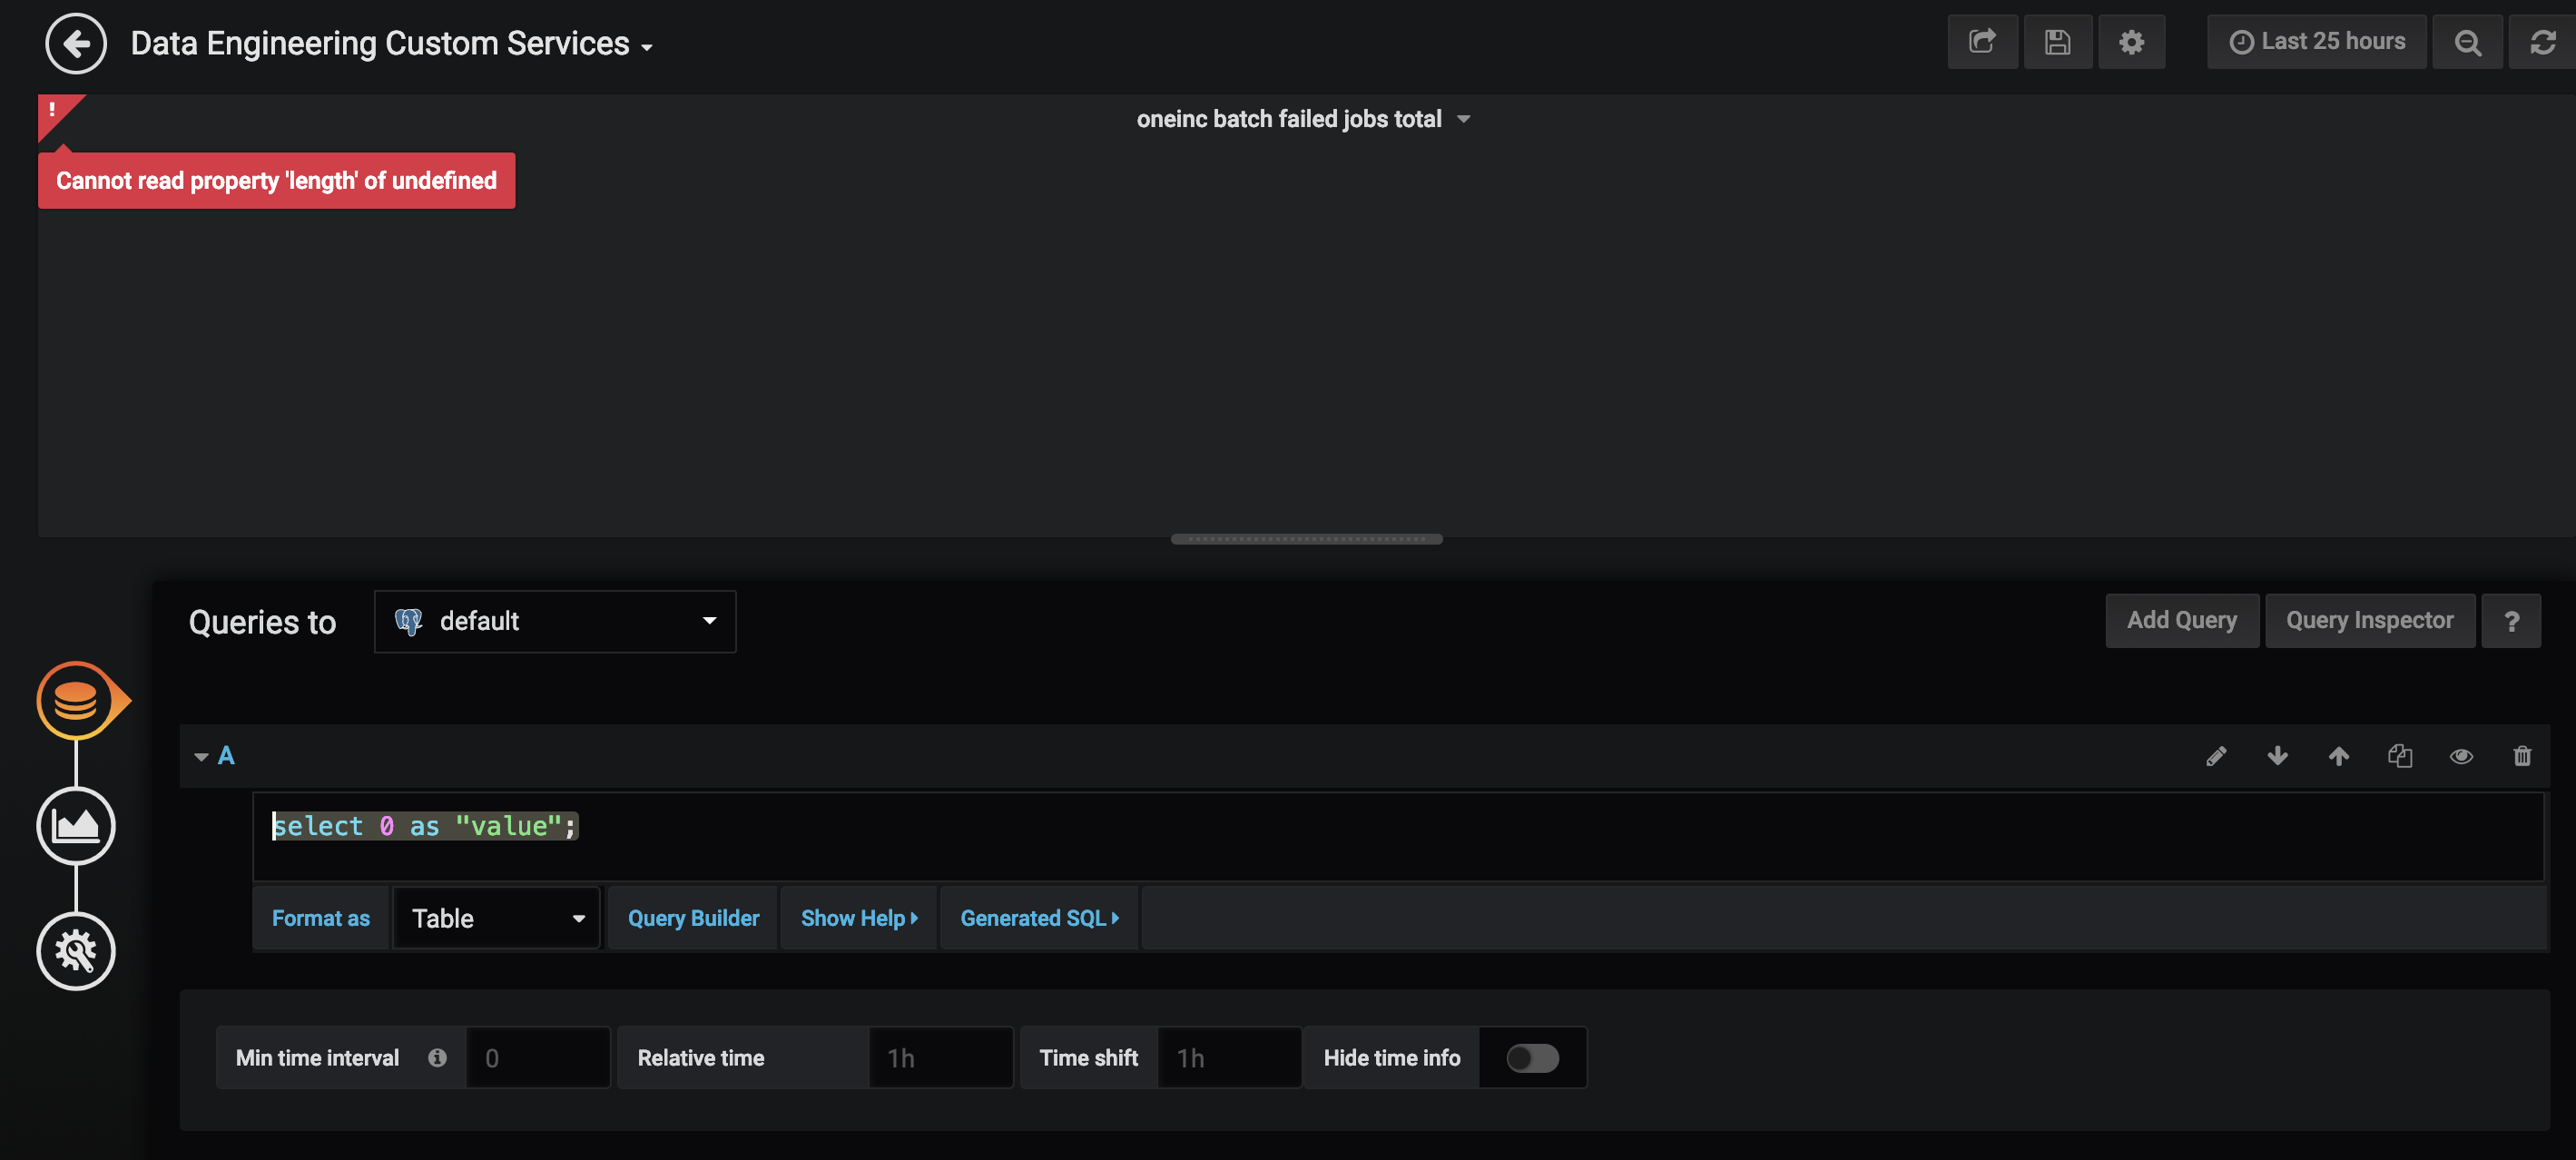Collapse query A row
This screenshot has height=1160, width=2576.
point(201,757)
